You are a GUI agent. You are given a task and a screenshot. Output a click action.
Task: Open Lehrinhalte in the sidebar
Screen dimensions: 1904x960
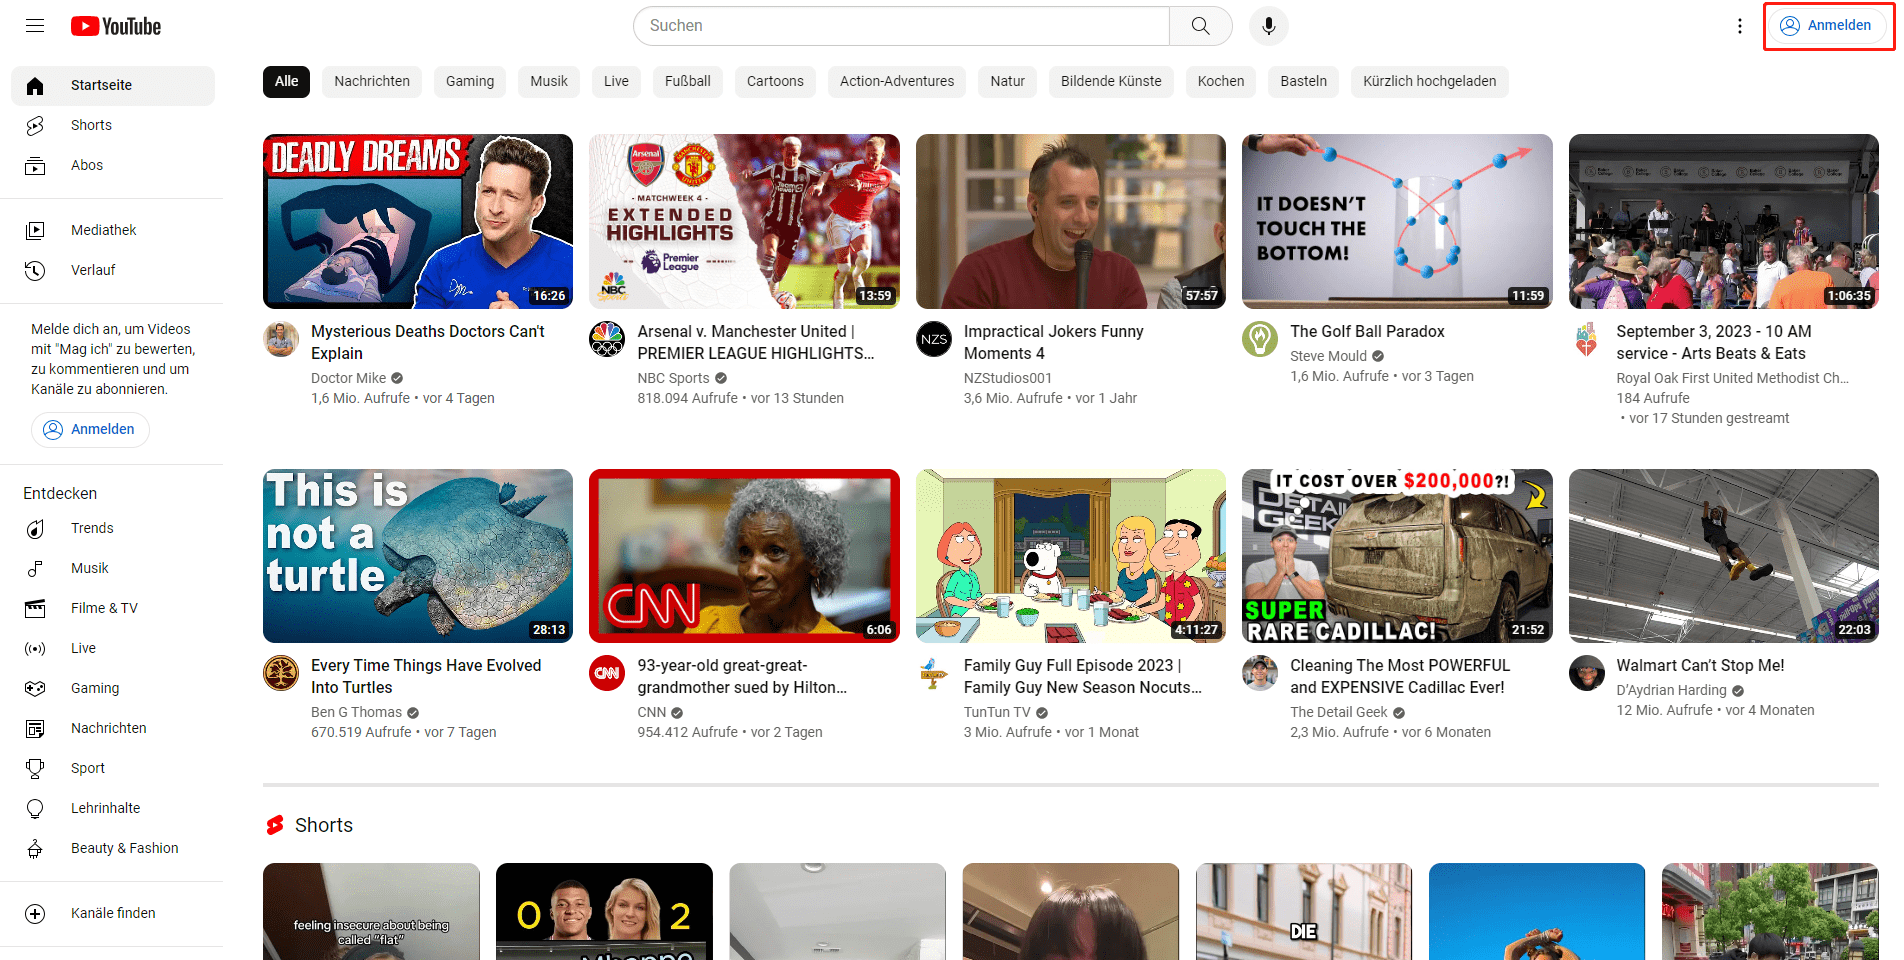pyautogui.click(x=113, y=808)
